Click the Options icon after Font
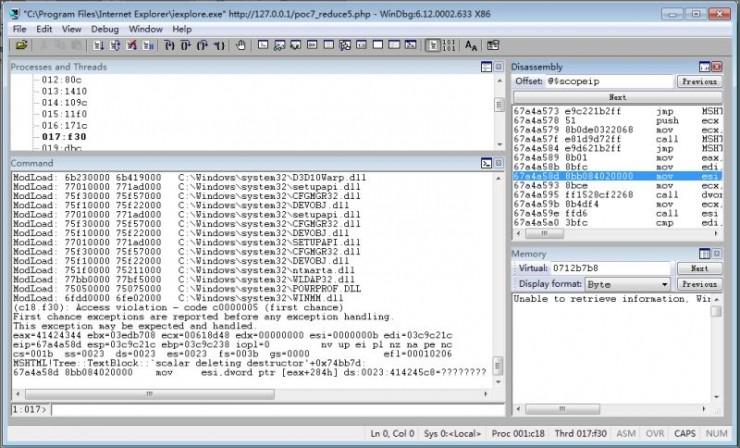Image resolution: width=740 pixels, height=448 pixels. [x=493, y=45]
